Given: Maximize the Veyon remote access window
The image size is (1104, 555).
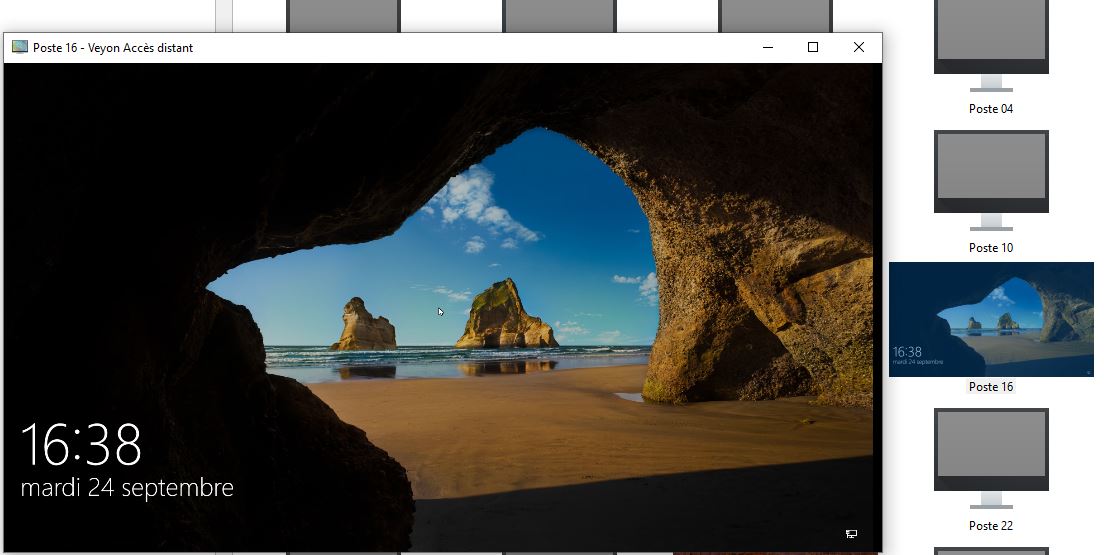Looking at the screenshot, I should 813,47.
